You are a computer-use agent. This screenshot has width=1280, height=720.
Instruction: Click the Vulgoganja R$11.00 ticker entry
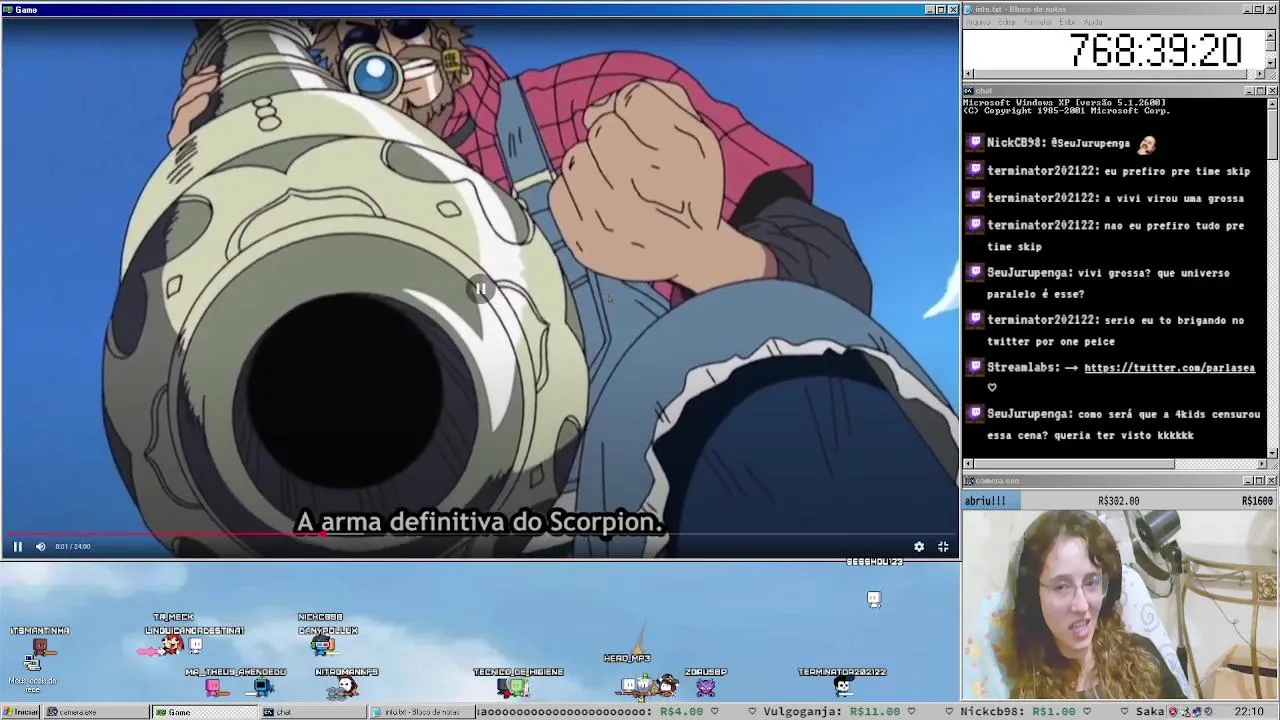pos(832,712)
